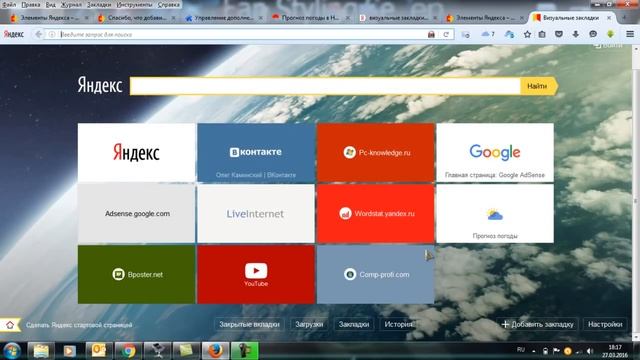Click the home icon at bottom left
Viewport: 640px width, 360px height.
[x=10, y=325]
